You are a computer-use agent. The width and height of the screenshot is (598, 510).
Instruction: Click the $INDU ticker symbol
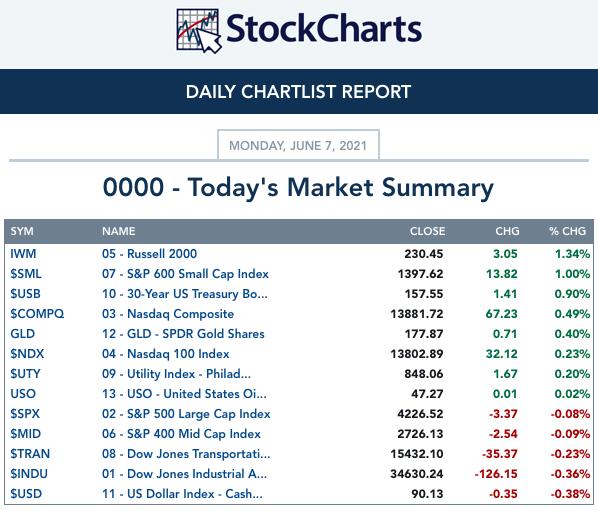pyautogui.click(x=29, y=474)
